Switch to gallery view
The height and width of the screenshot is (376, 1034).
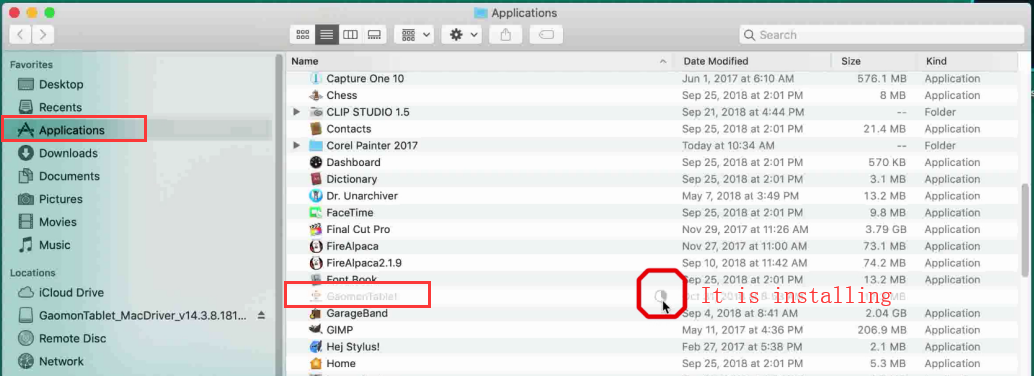tap(374, 34)
